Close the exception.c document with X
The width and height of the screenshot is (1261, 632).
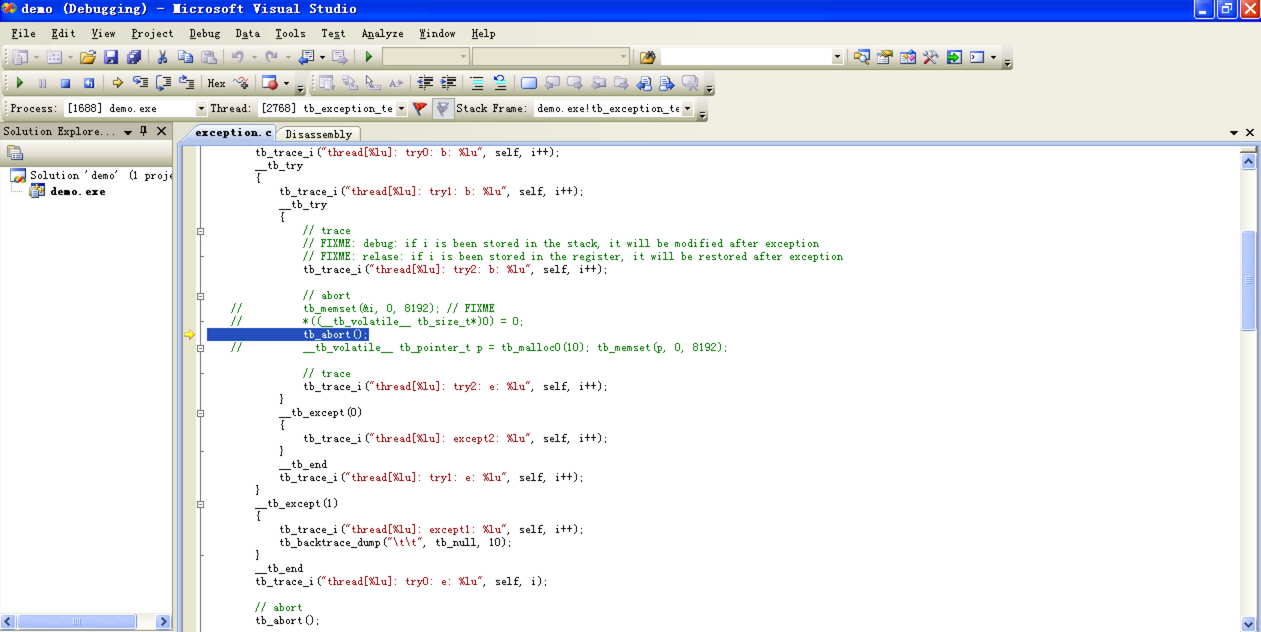(x=1249, y=132)
